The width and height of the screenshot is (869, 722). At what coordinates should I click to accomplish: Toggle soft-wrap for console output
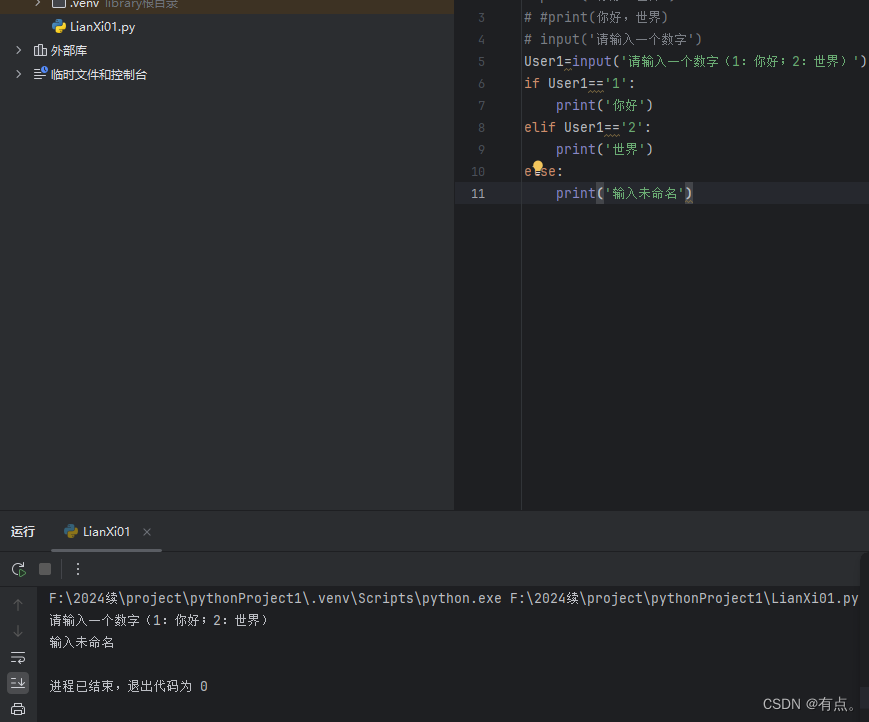point(17,657)
